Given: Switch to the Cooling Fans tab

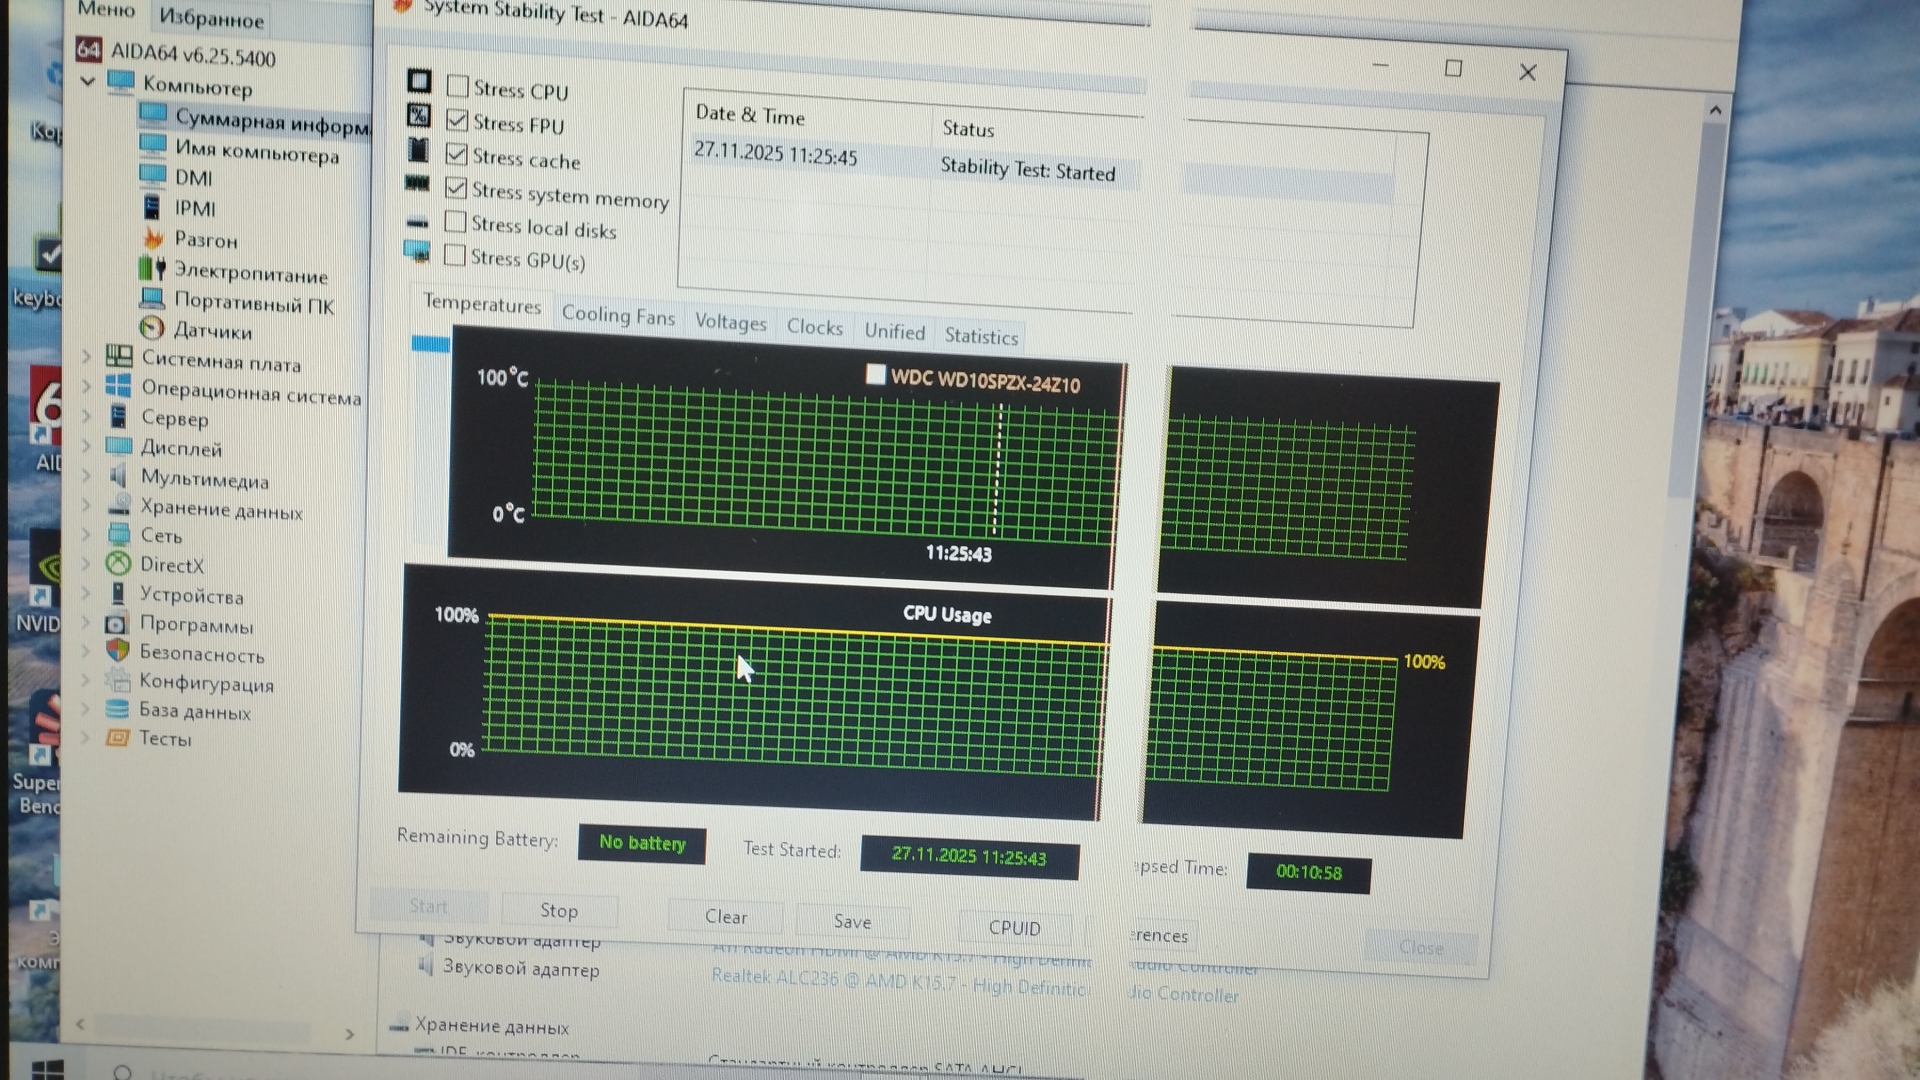Looking at the screenshot, I should (x=617, y=315).
